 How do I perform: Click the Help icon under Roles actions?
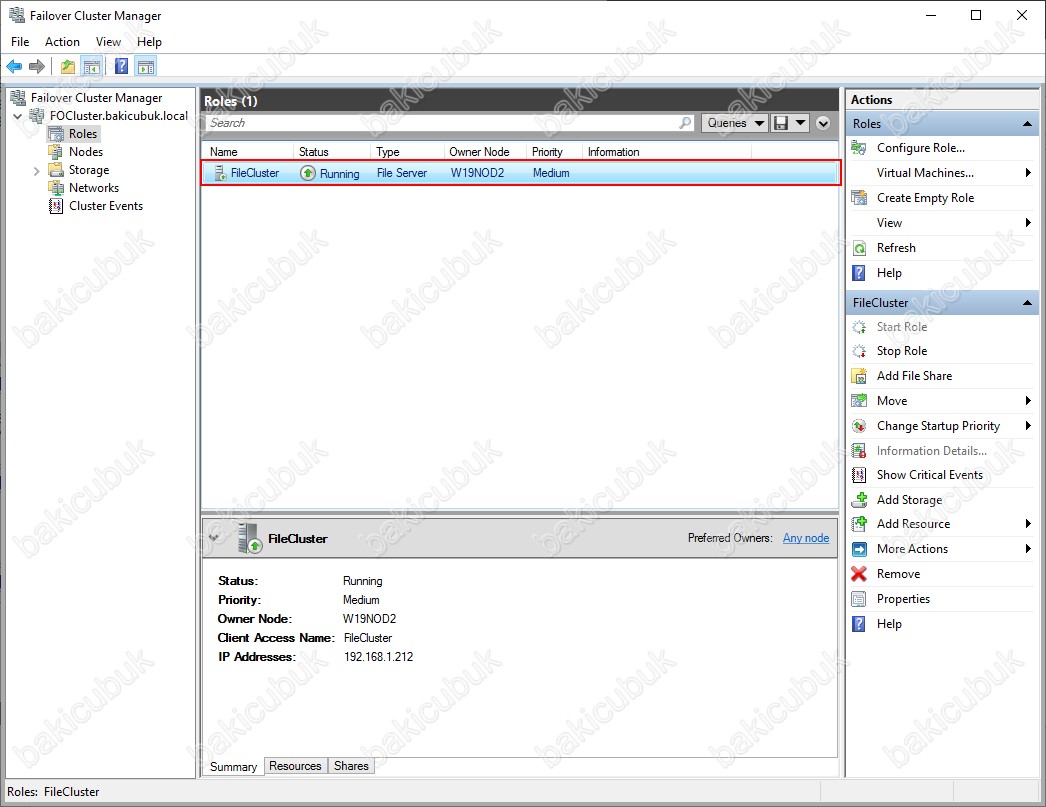(x=859, y=273)
